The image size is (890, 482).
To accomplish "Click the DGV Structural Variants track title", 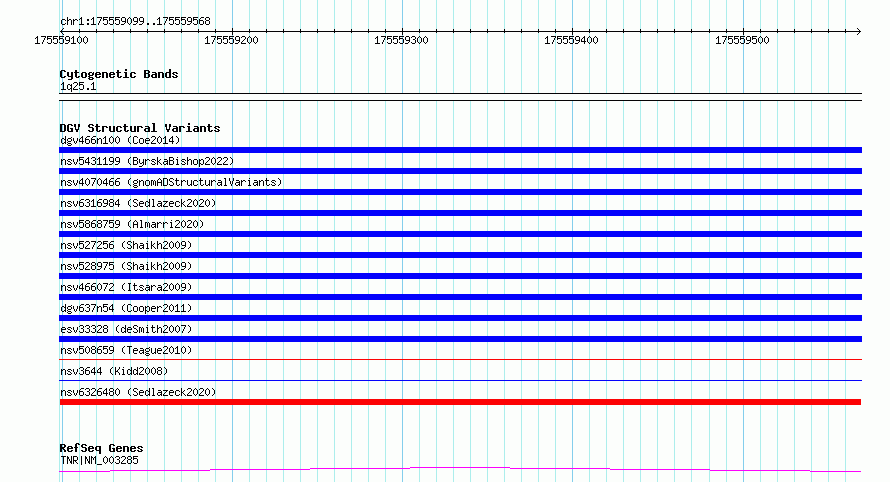I will 140,128.
